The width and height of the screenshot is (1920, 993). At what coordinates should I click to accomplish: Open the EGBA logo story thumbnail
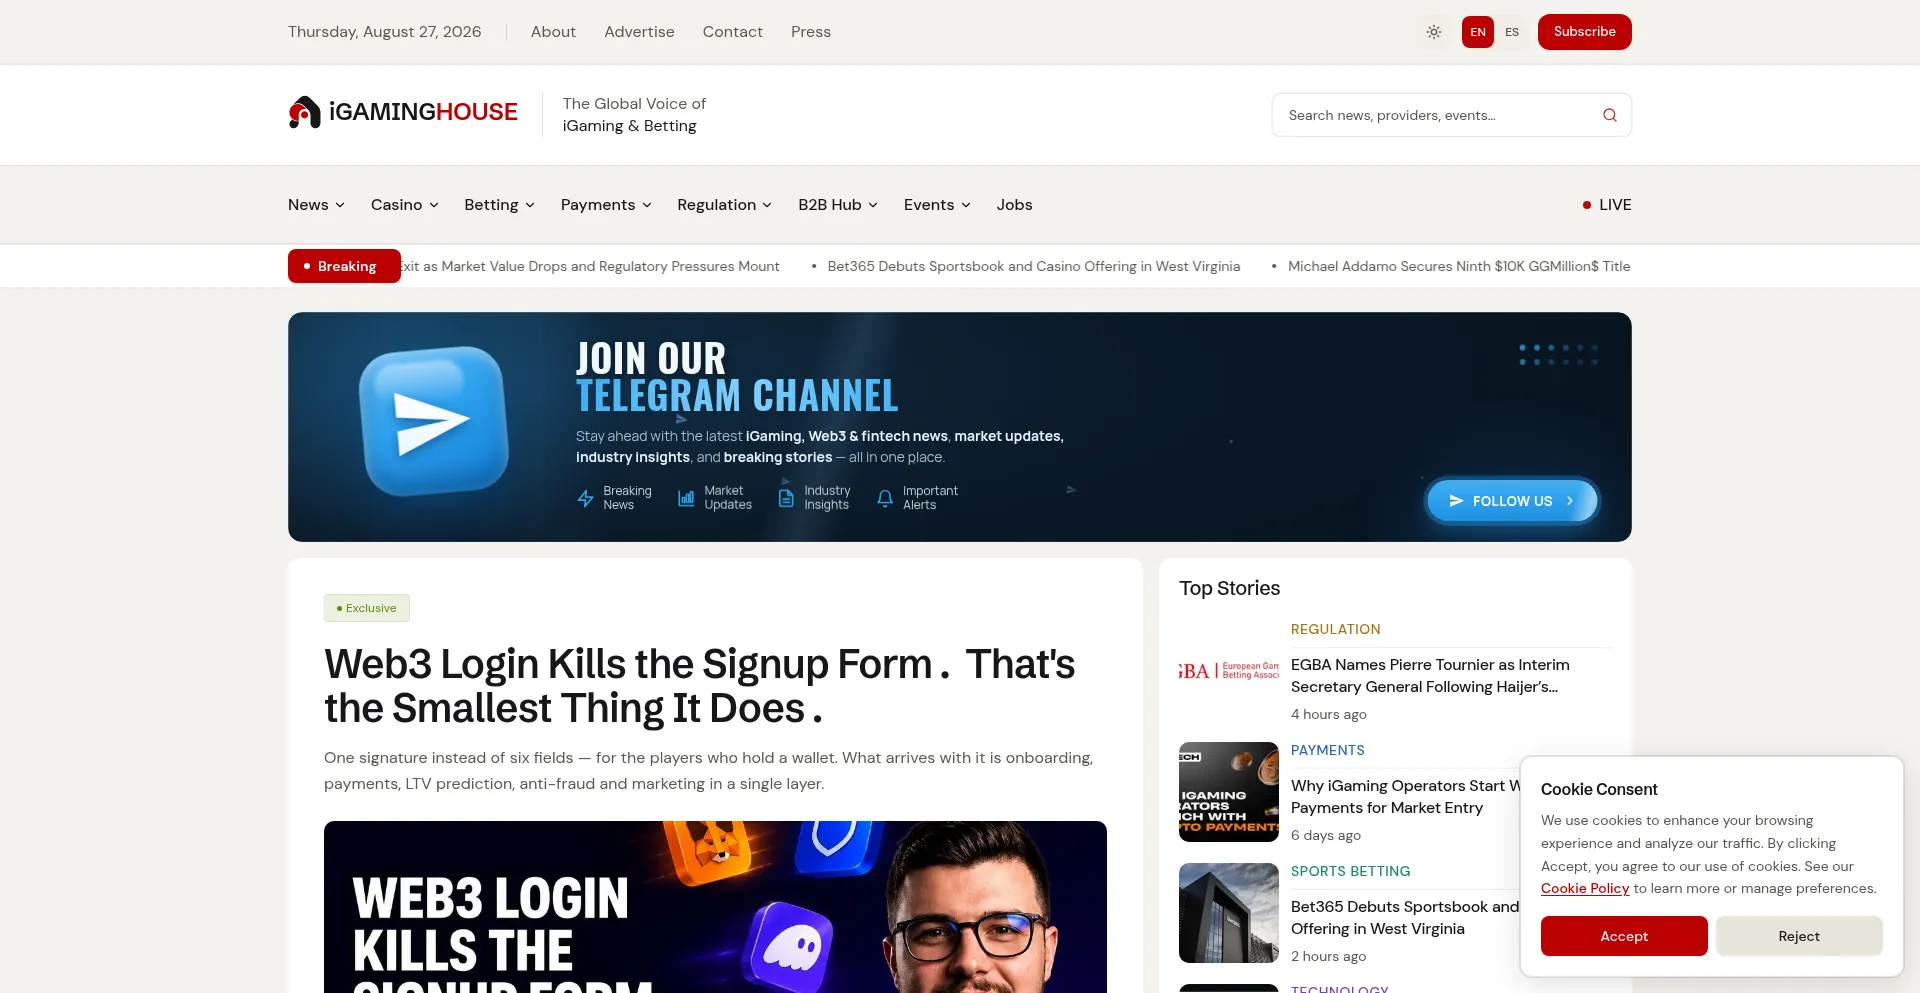click(1229, 671)
